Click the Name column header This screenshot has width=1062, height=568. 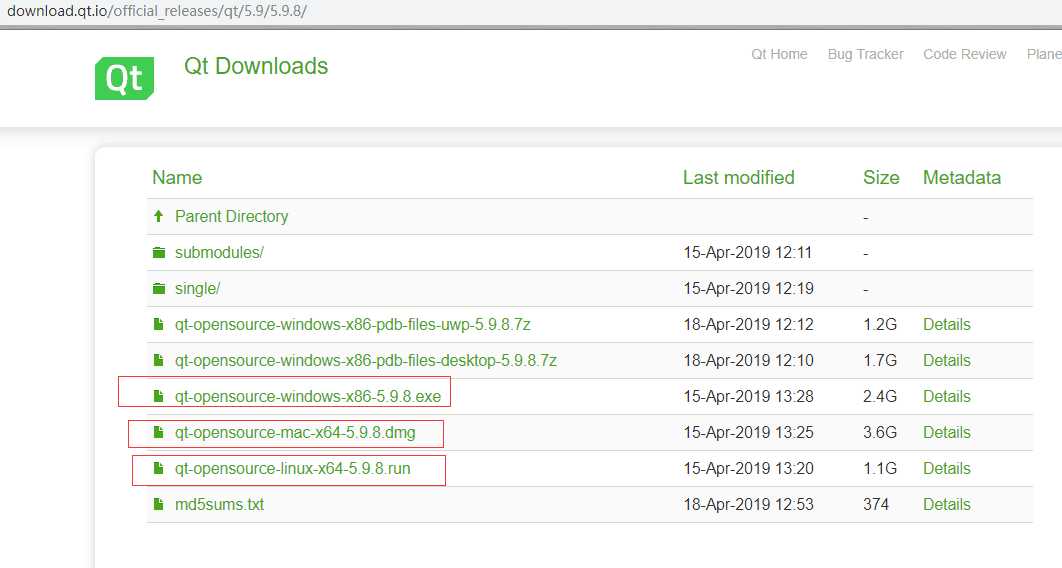pos(177,177)
